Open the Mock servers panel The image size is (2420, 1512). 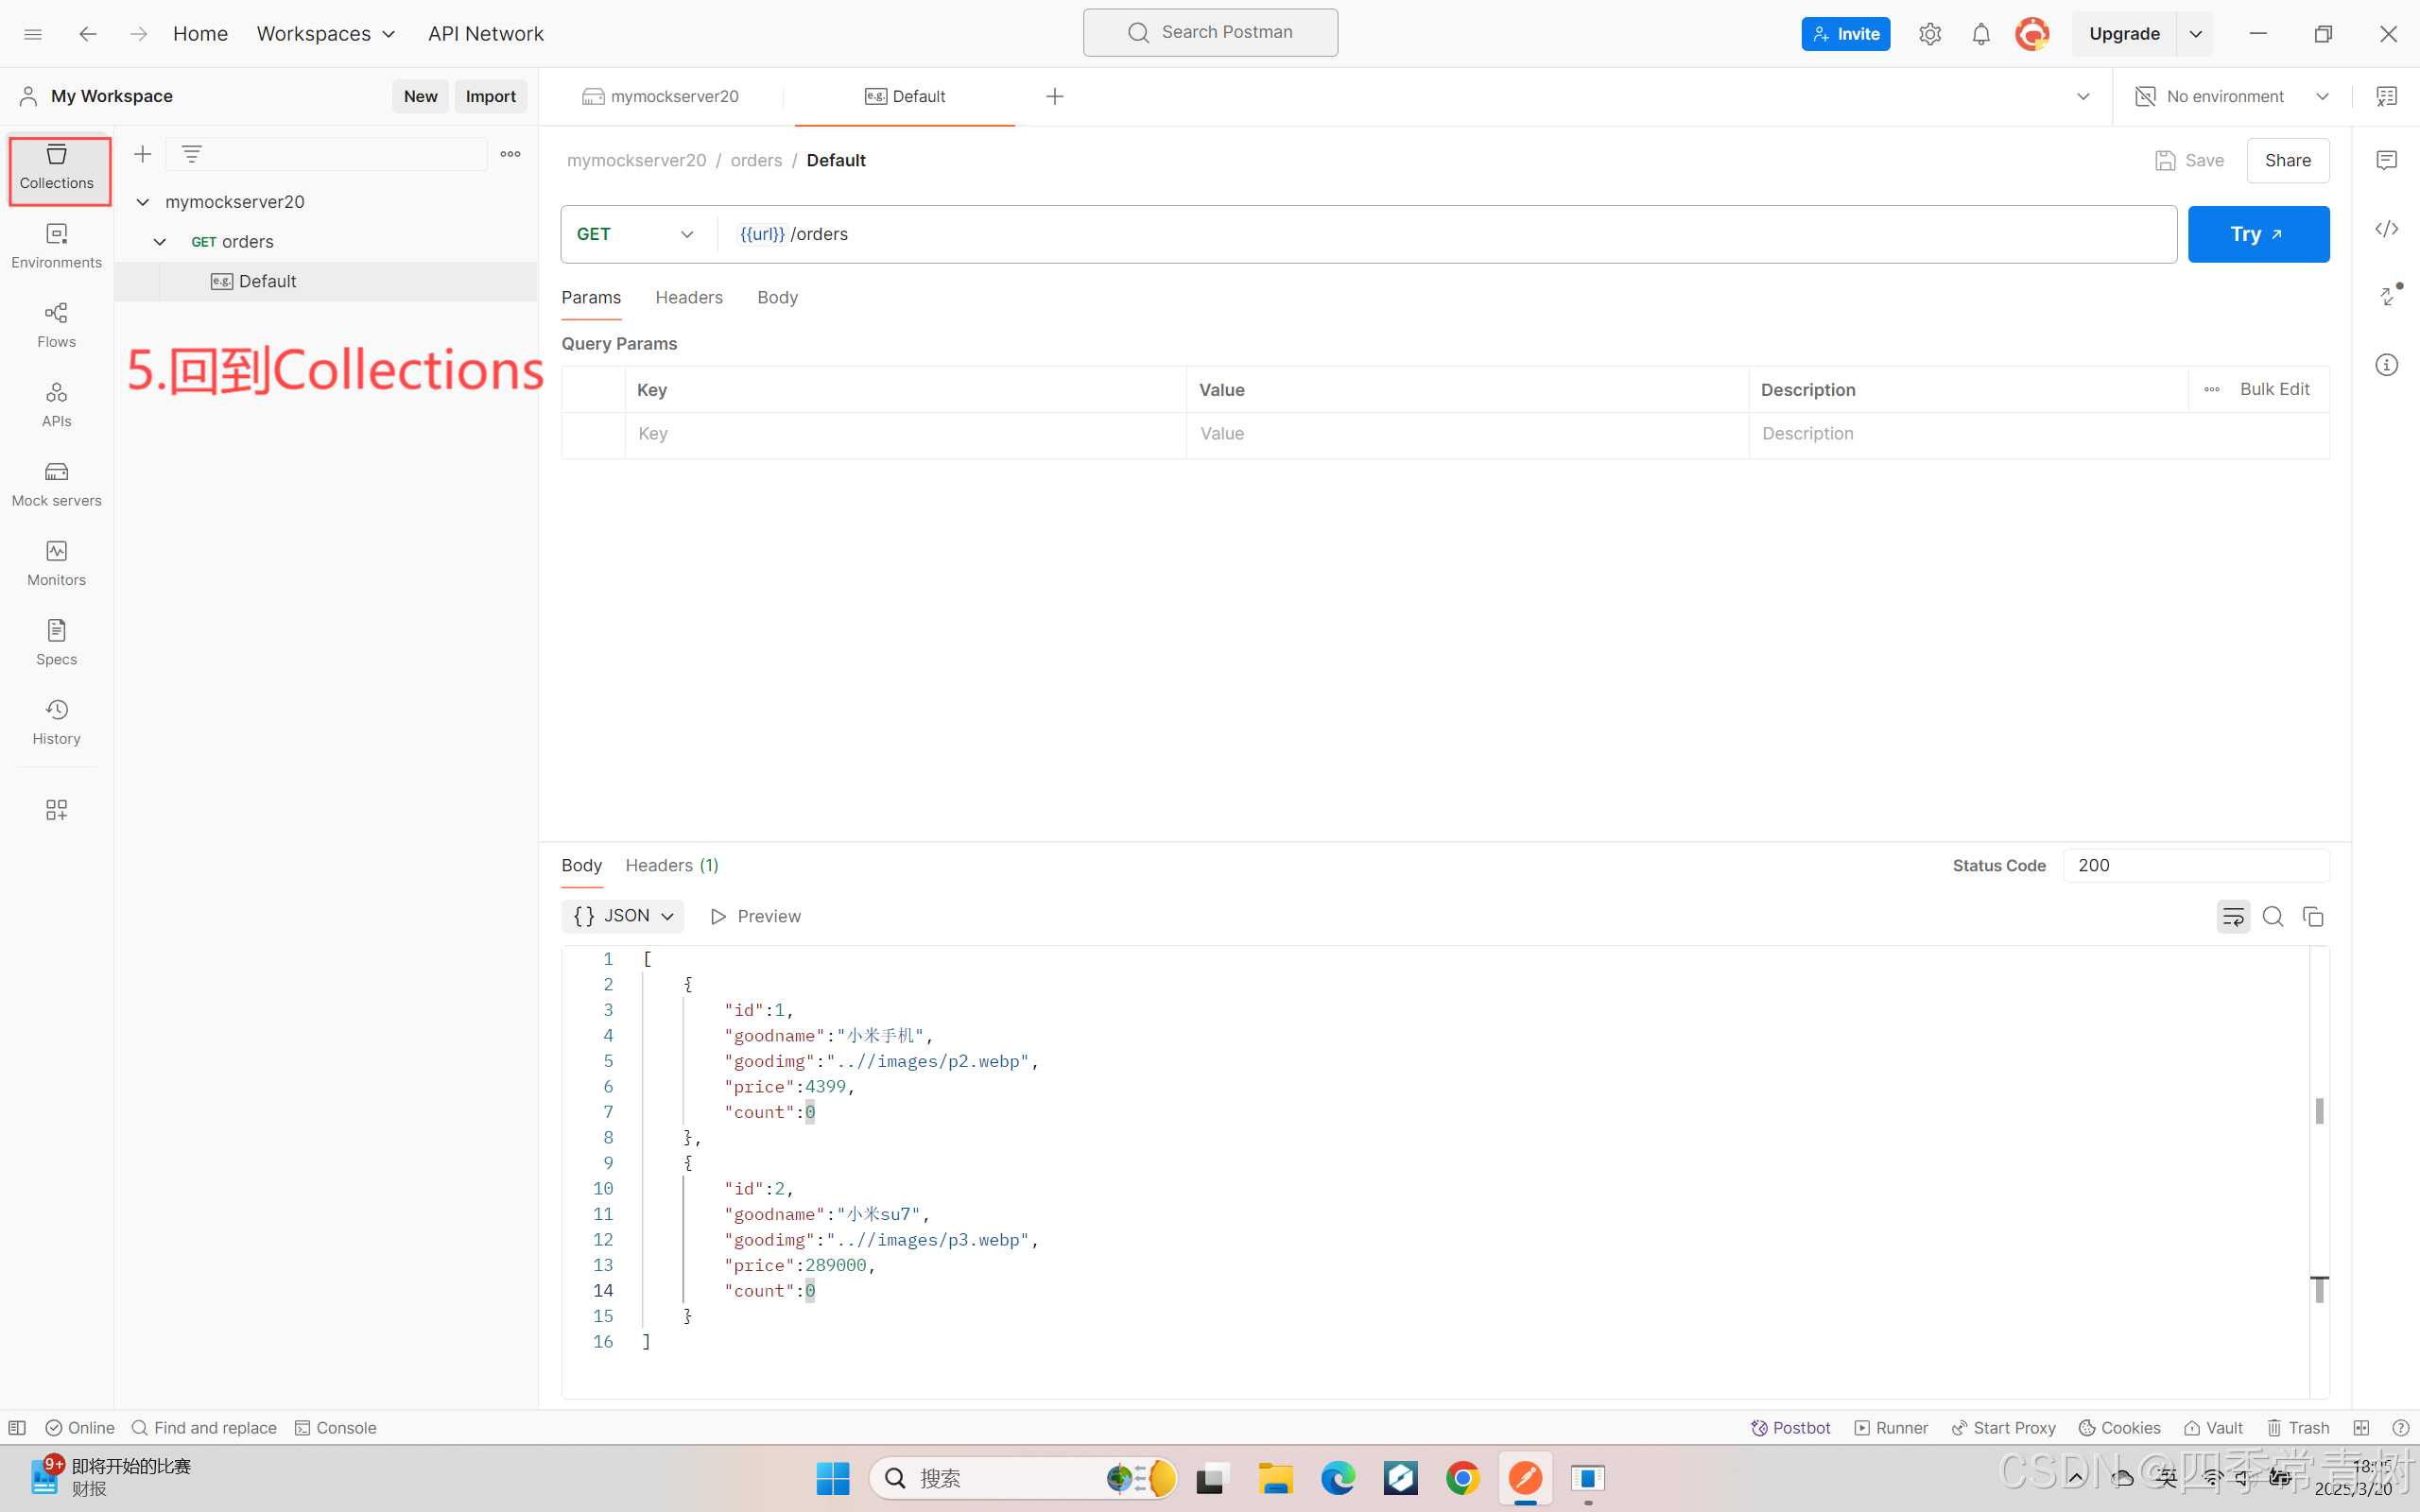55,484
